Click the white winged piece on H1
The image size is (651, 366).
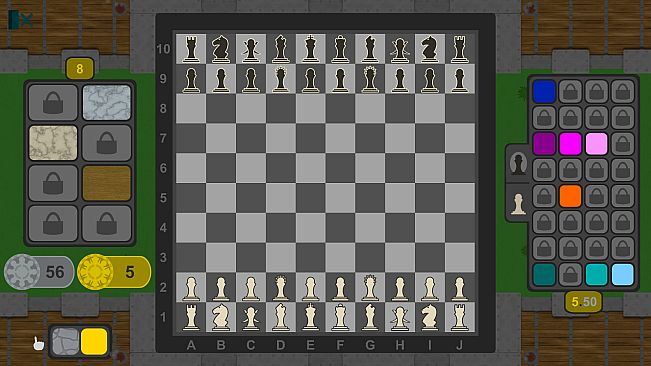point(400,317)
